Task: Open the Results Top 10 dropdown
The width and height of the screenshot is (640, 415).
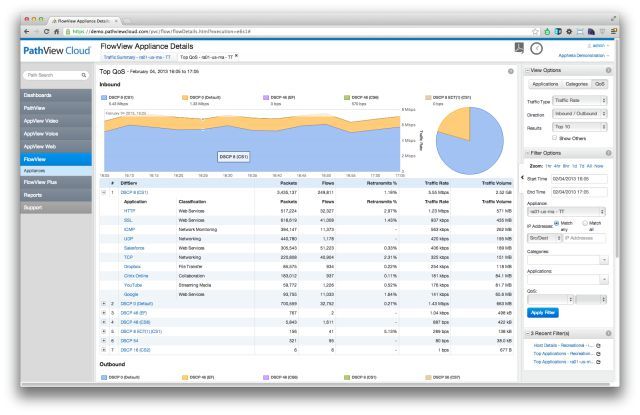Action: pyautogui.click(x=580, y=127)
